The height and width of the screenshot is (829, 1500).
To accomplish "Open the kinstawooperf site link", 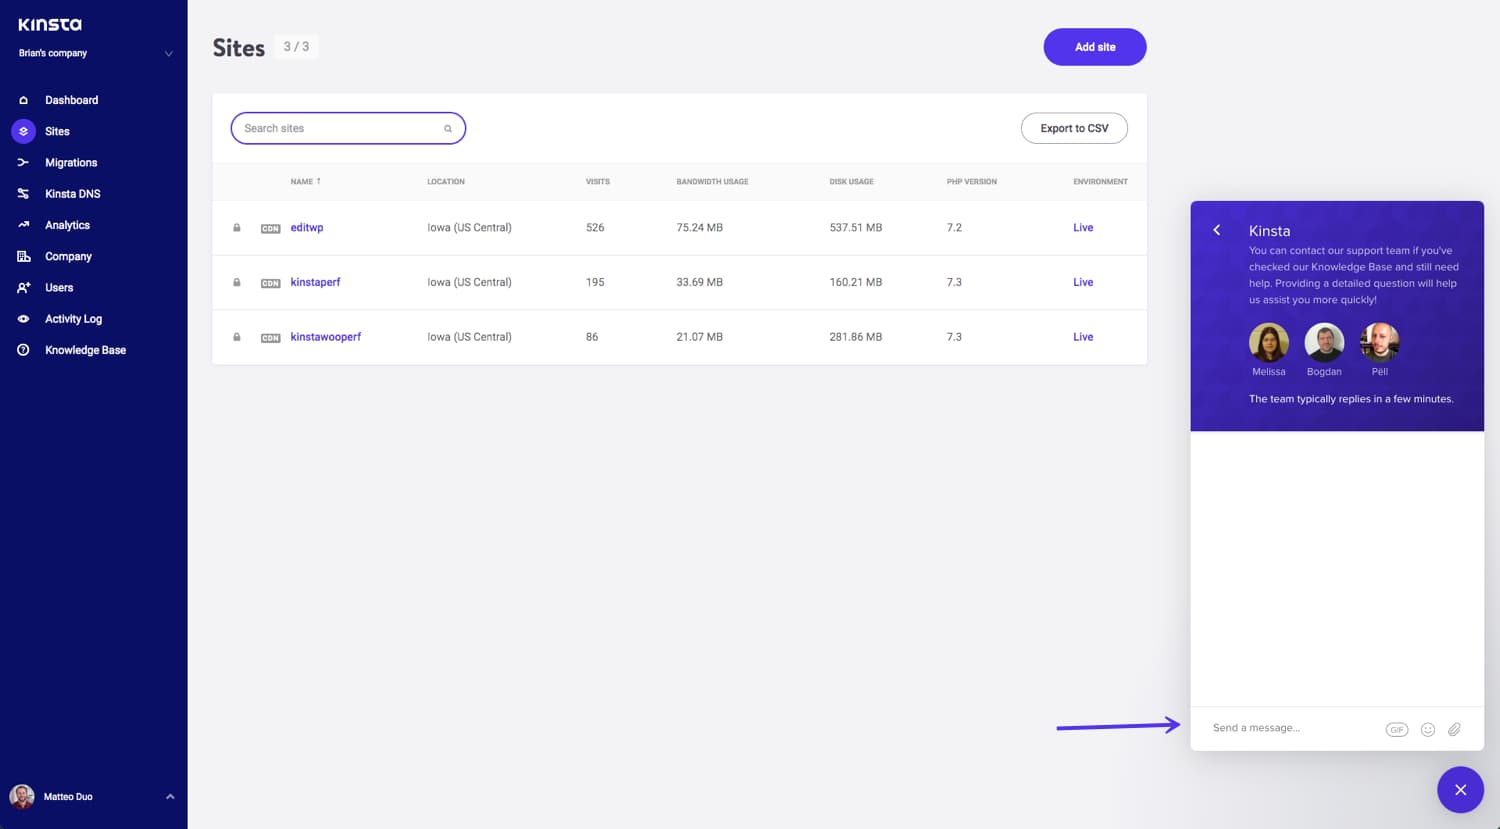I will click(x=325, y=337).
